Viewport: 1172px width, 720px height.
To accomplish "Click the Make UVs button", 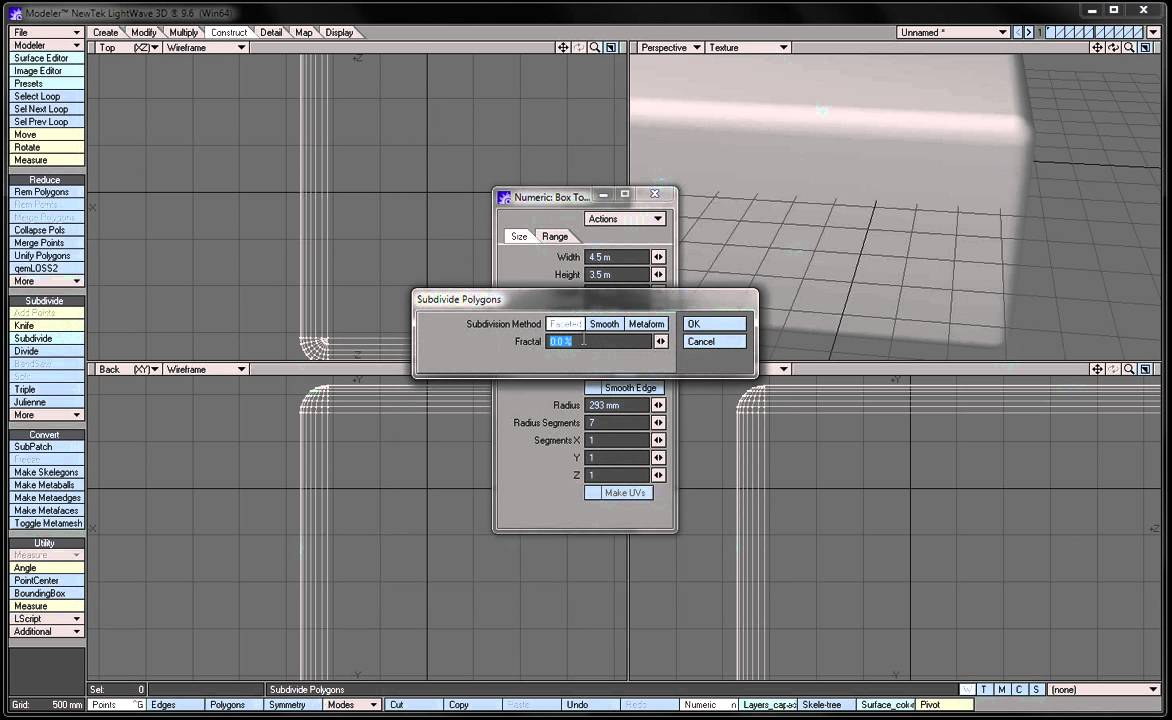I will [x=619, y=493].
